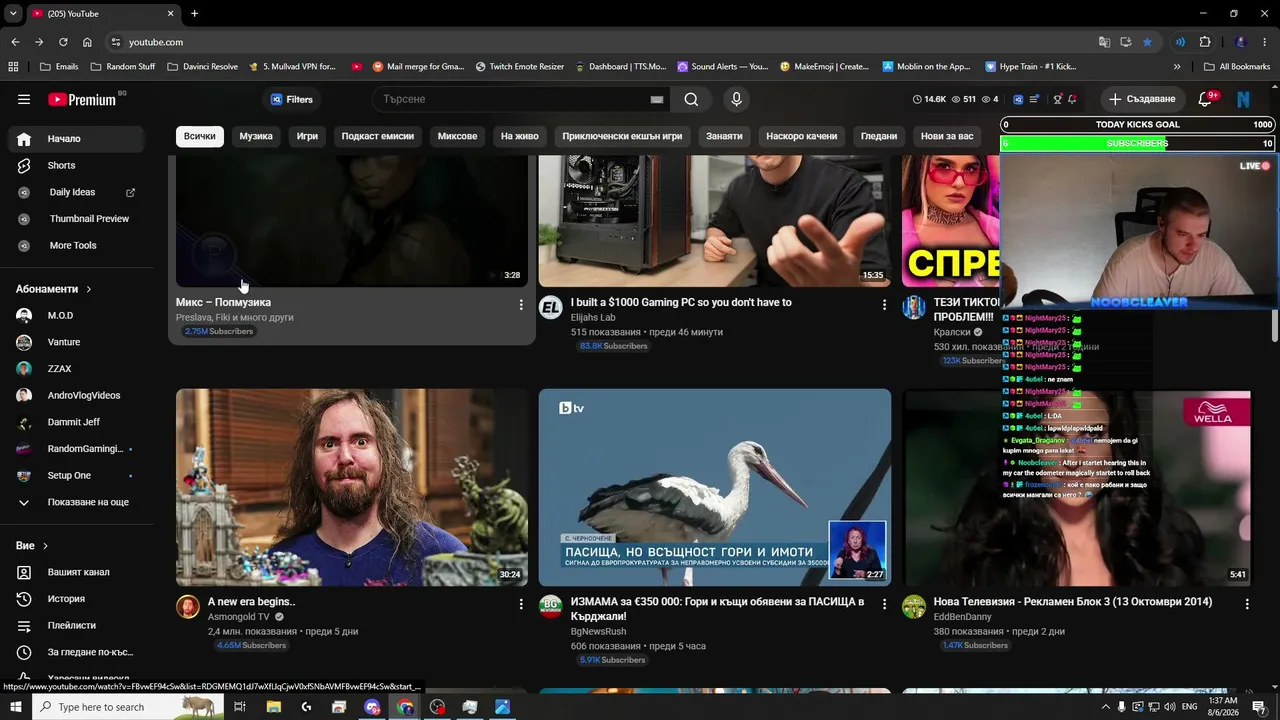Click the 'Микс – Попмузика' title
Image resolution: width=1280 pixels, height=720 pixels.
(223, 302)
